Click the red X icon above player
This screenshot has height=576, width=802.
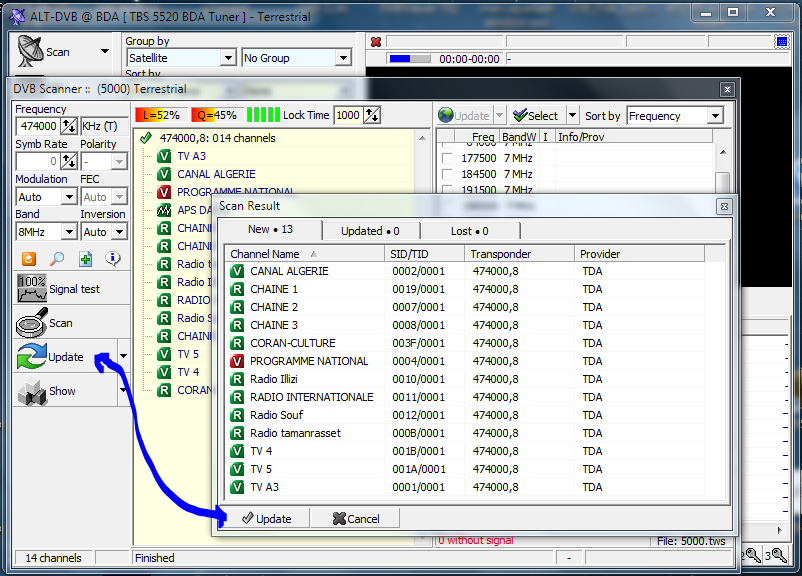(x=375, y=42)
